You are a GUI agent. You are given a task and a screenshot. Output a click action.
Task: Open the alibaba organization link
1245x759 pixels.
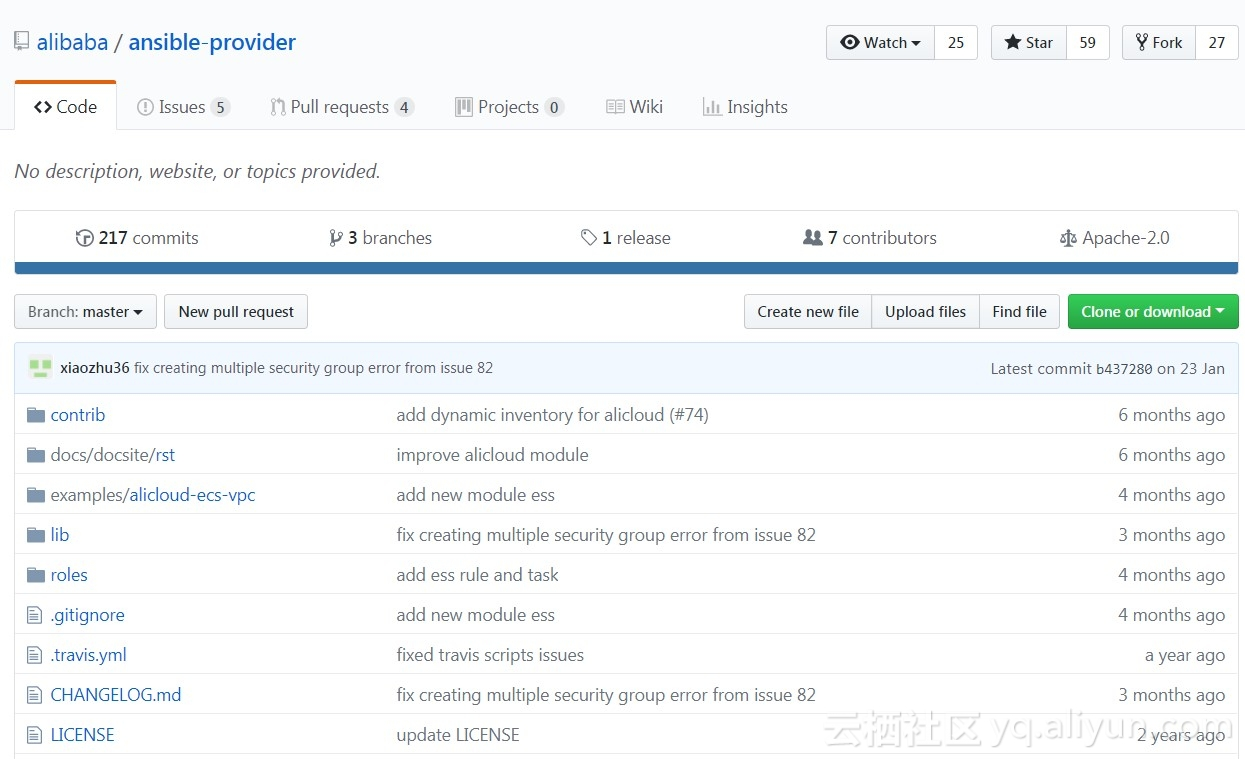pyautogui.click(x=72, y=42)
